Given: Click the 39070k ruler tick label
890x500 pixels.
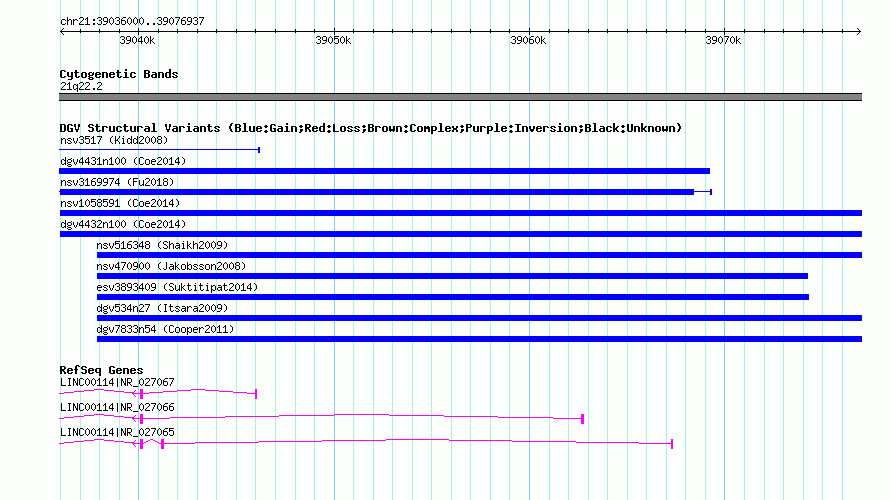Looking at the screenshot, I should (x=723, y=40).
